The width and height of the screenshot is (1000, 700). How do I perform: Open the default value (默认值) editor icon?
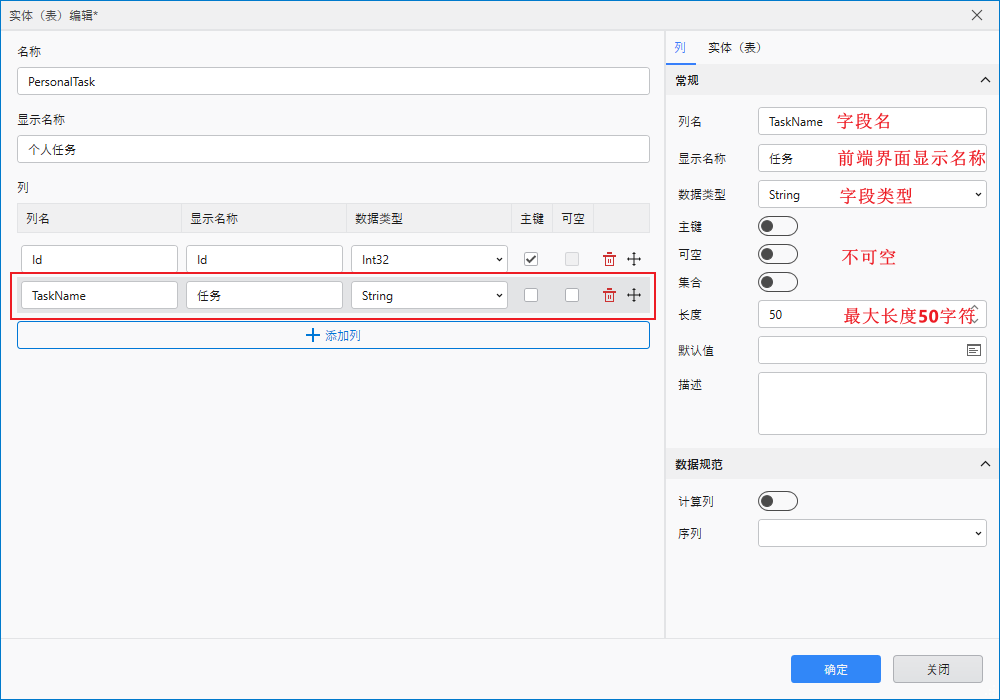click(975, 350)
